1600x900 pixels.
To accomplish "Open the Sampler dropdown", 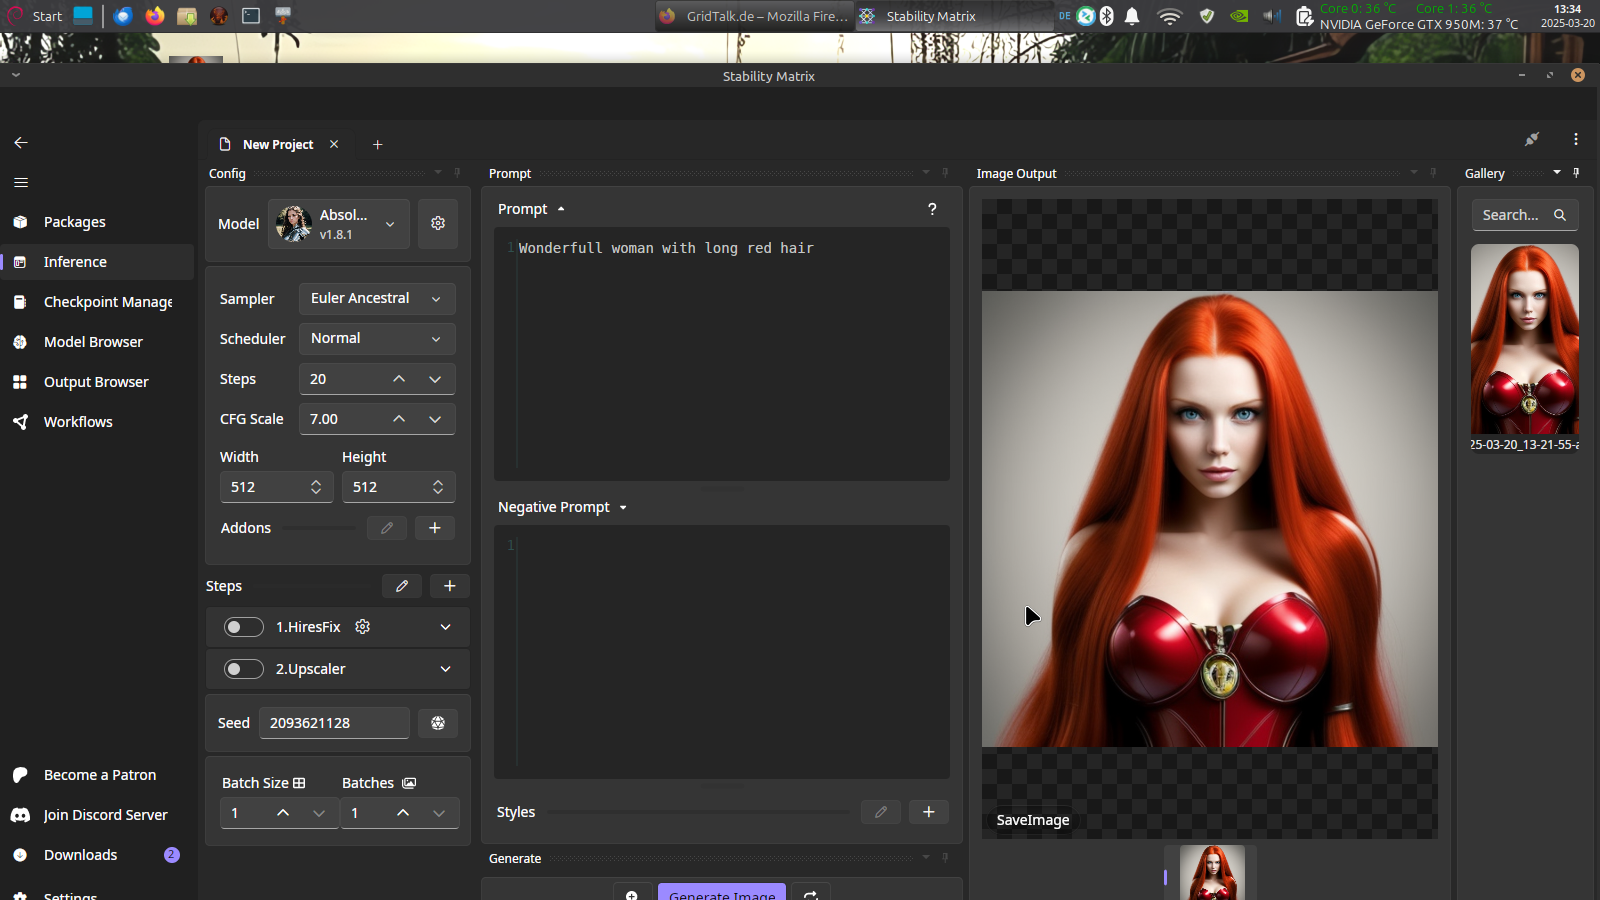I will (377, 299).
